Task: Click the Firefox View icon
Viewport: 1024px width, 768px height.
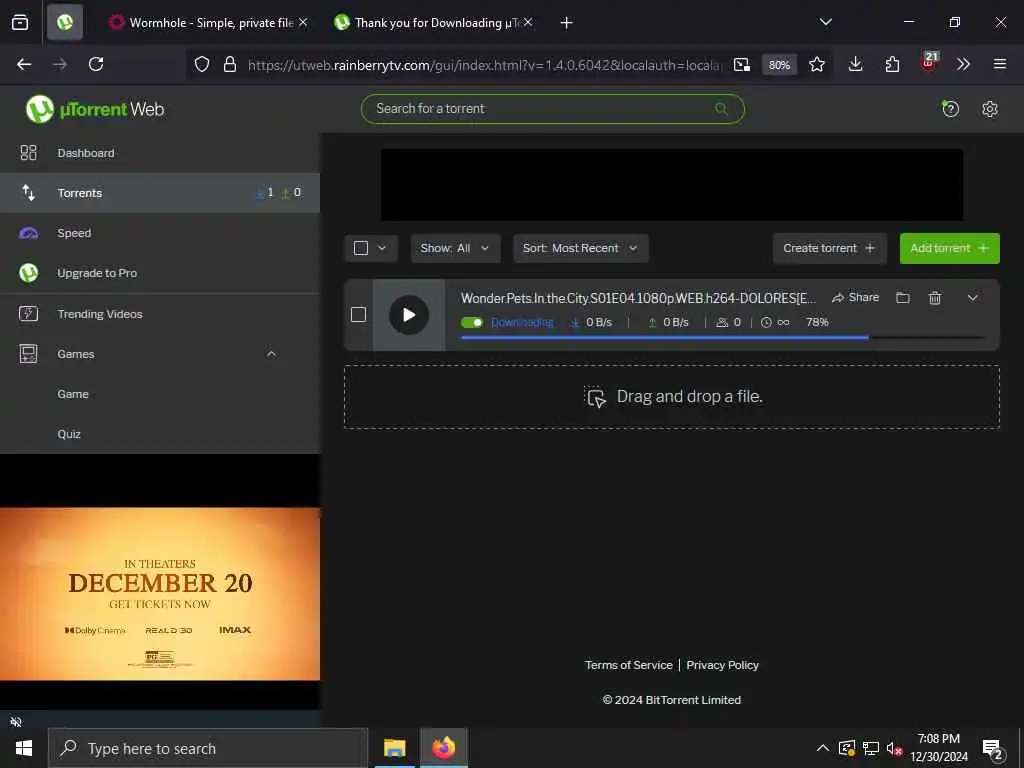Action: coord(20,23)
